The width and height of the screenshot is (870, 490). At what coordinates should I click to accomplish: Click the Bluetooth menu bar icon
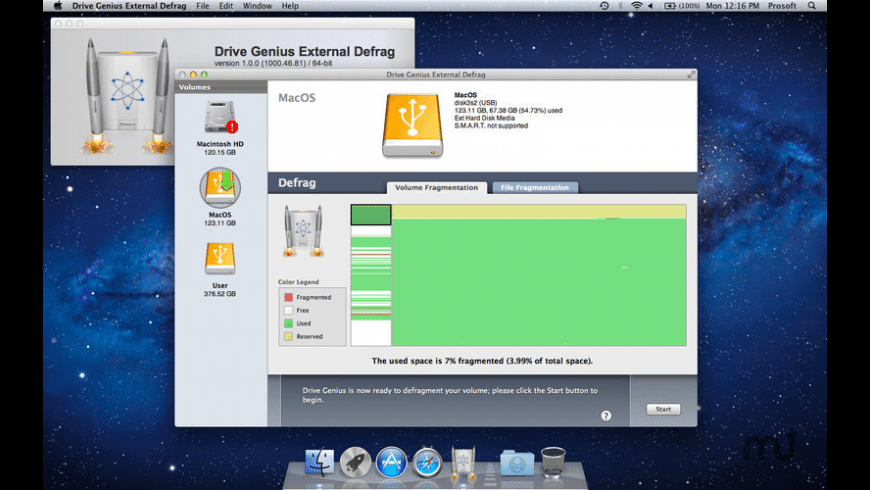pyautogui.click(x=620, y=6)
